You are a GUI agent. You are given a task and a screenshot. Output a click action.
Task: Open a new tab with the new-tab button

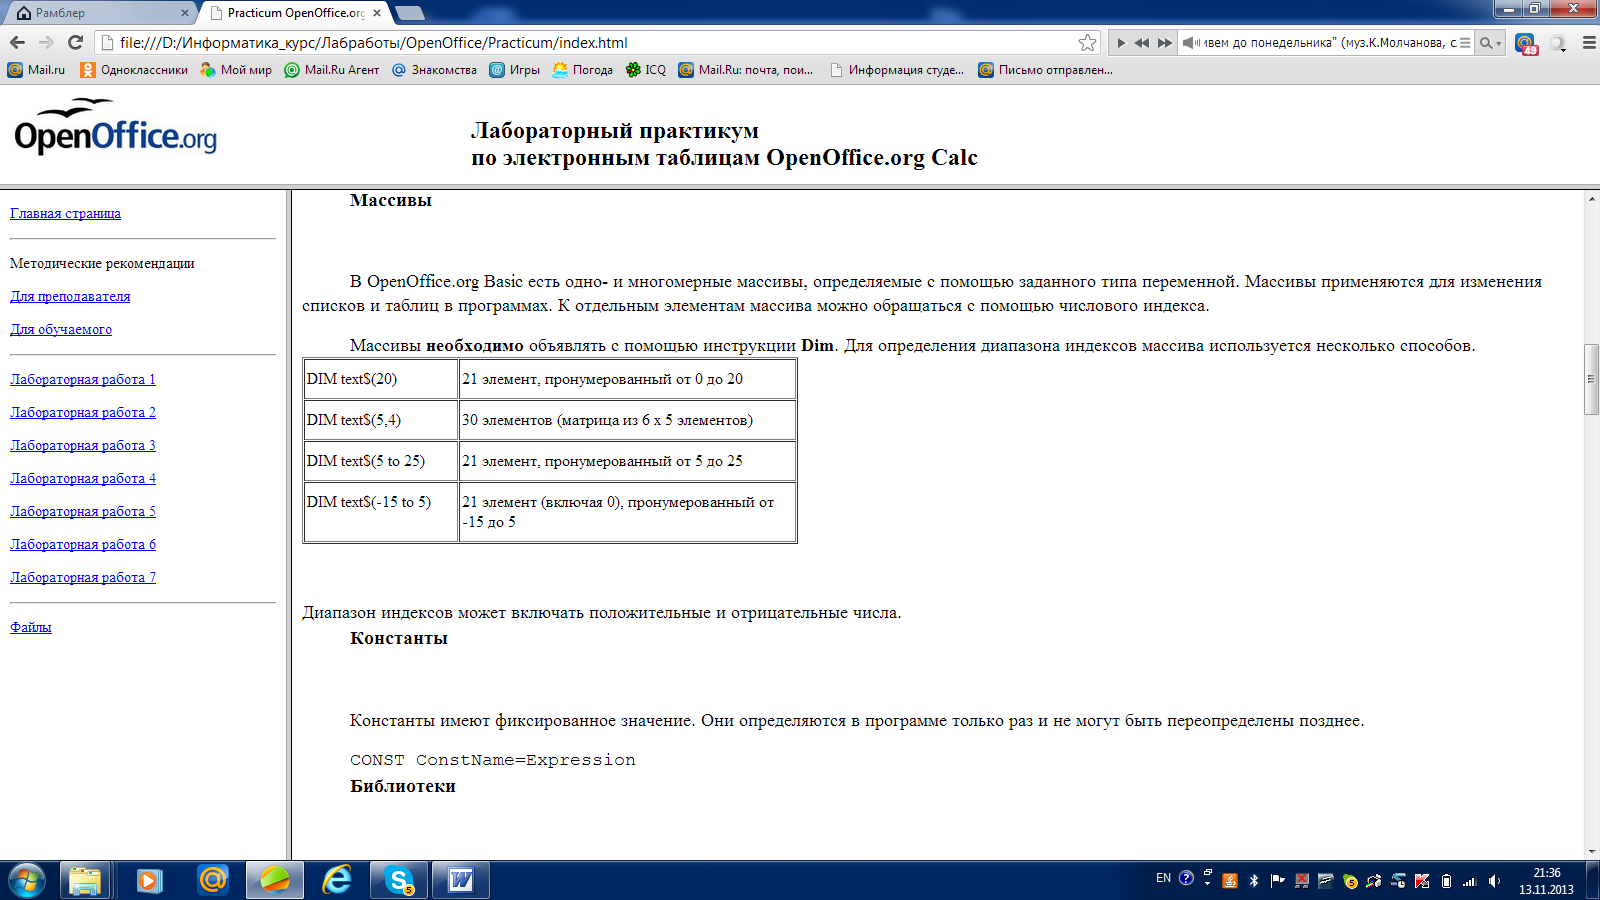(410, 13)
